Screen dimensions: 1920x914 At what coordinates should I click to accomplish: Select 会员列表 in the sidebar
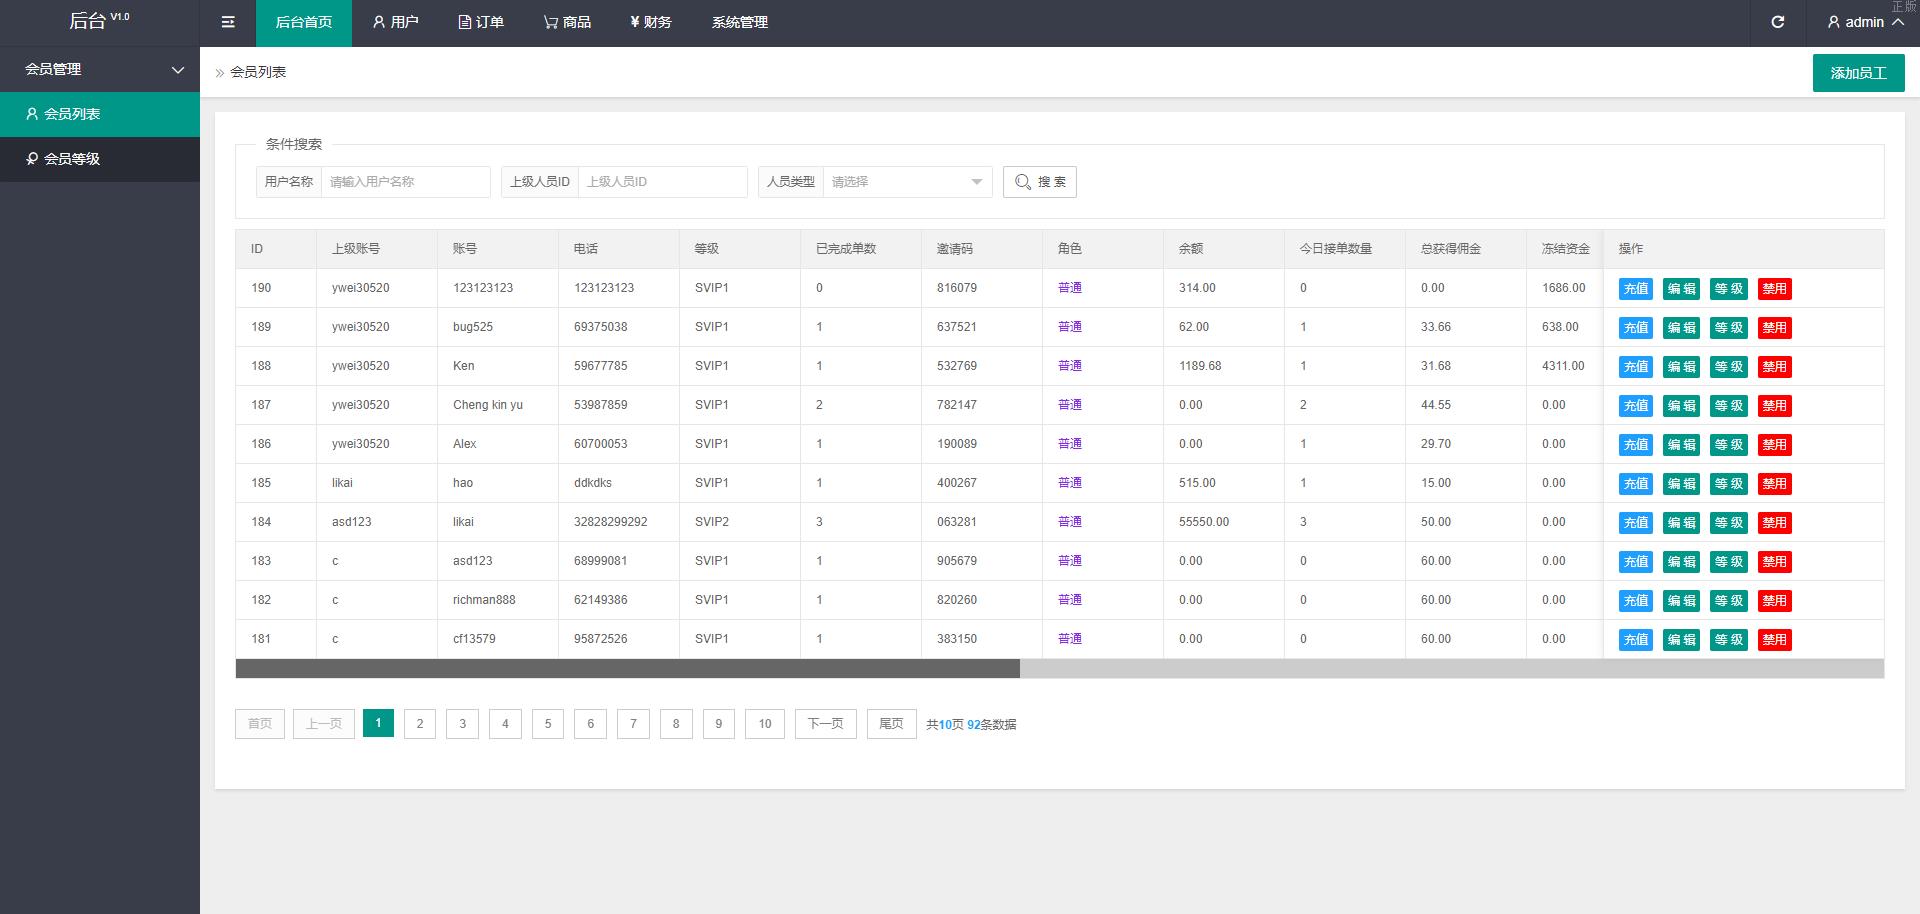click(72, 114)
